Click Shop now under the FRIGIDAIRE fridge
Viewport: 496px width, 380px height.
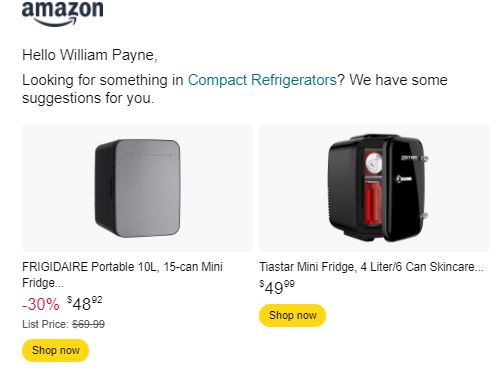click(56, 350)
